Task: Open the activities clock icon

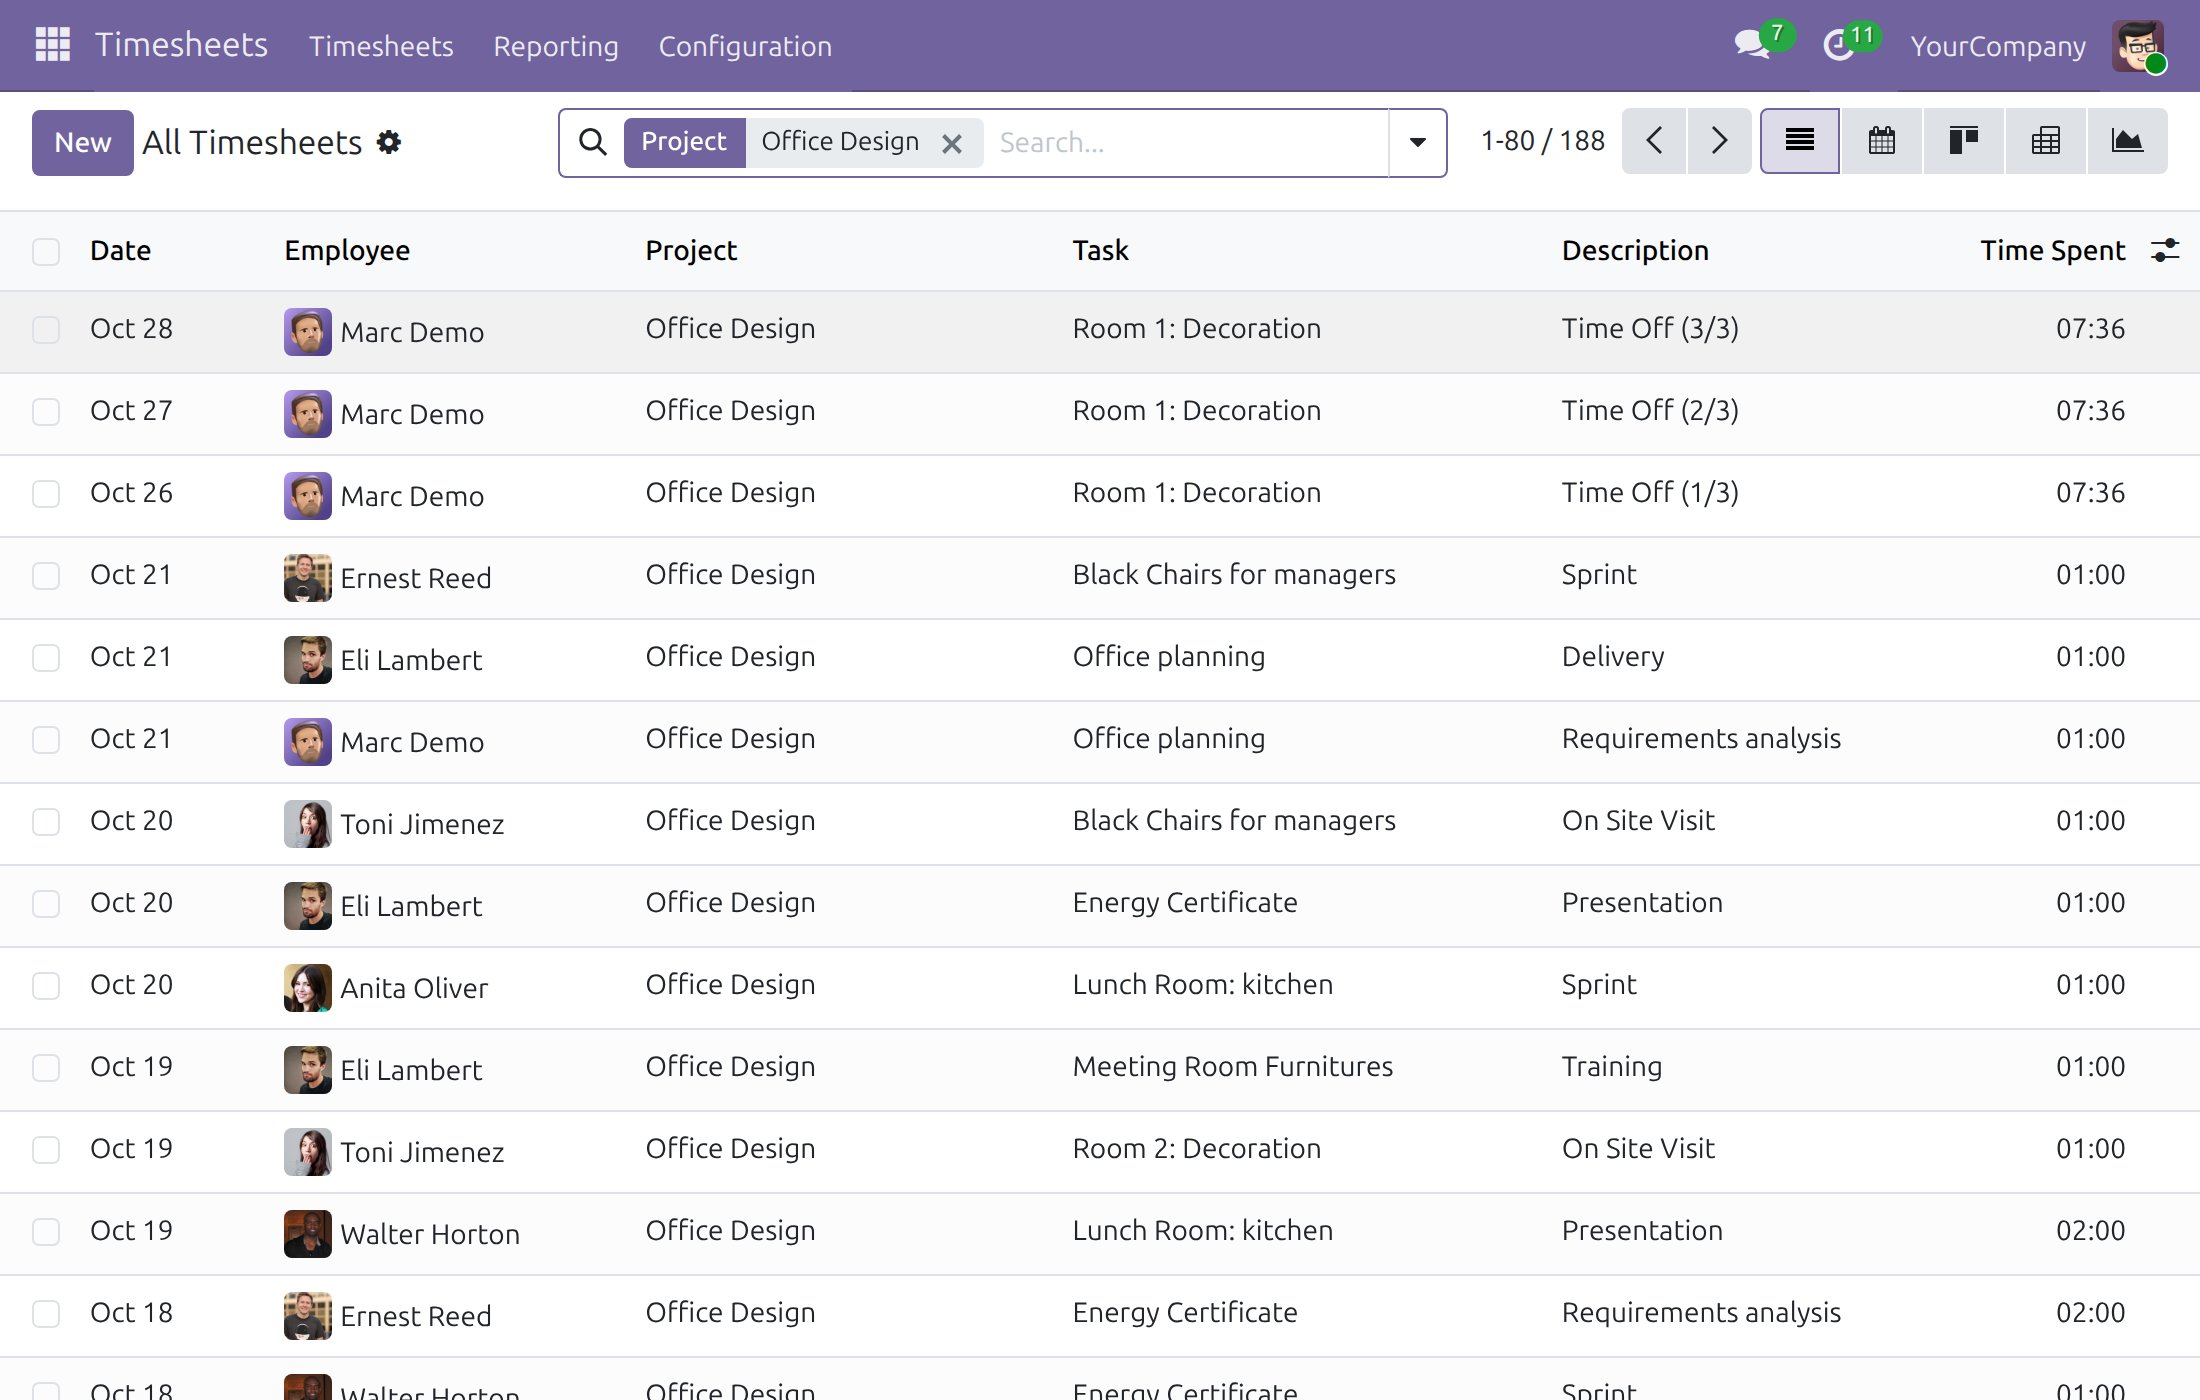Action: point(1838,45)
